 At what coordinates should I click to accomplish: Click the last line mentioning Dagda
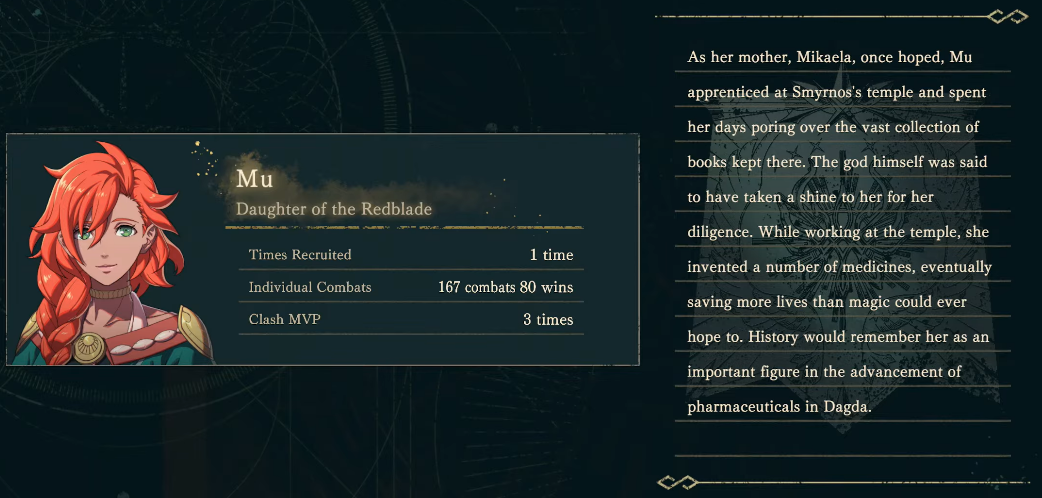[x=779, y=407]
